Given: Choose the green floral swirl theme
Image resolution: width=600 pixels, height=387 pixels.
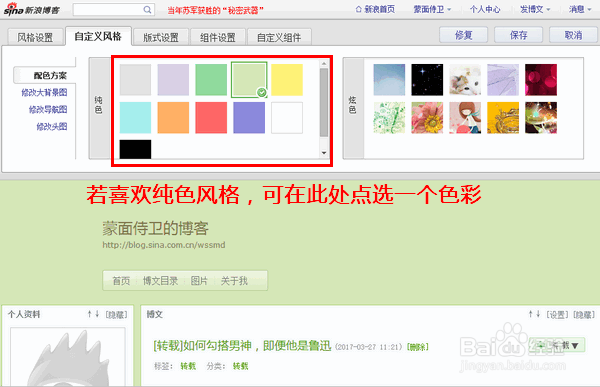Looking at the screenshot, I should click(x=389, y=118).
